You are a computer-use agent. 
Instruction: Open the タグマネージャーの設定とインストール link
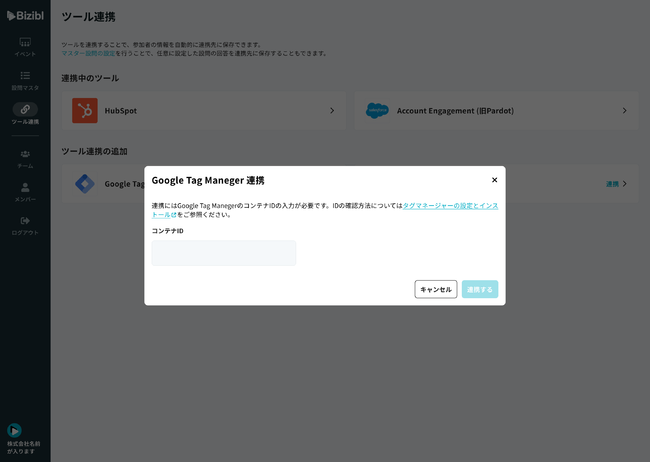pos(449,205)
